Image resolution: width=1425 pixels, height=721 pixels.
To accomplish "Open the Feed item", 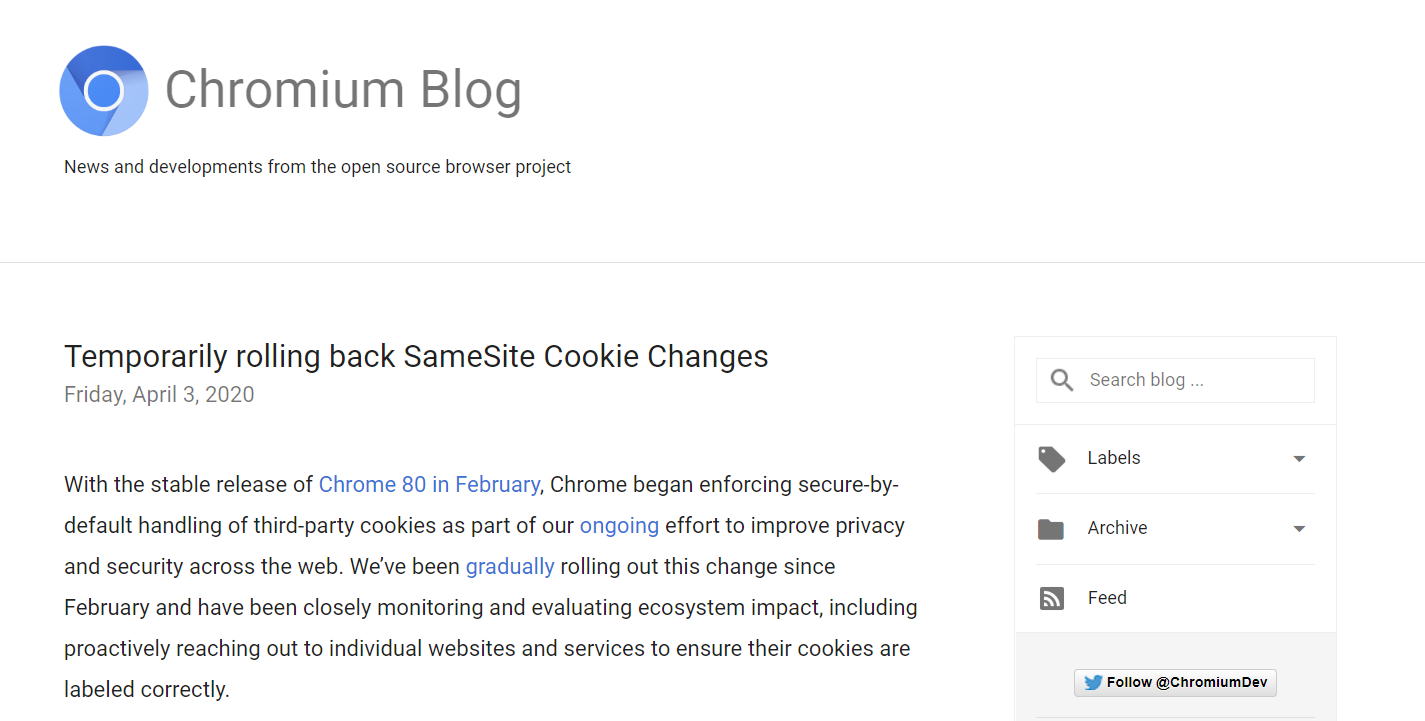I will pos(1107,598).
